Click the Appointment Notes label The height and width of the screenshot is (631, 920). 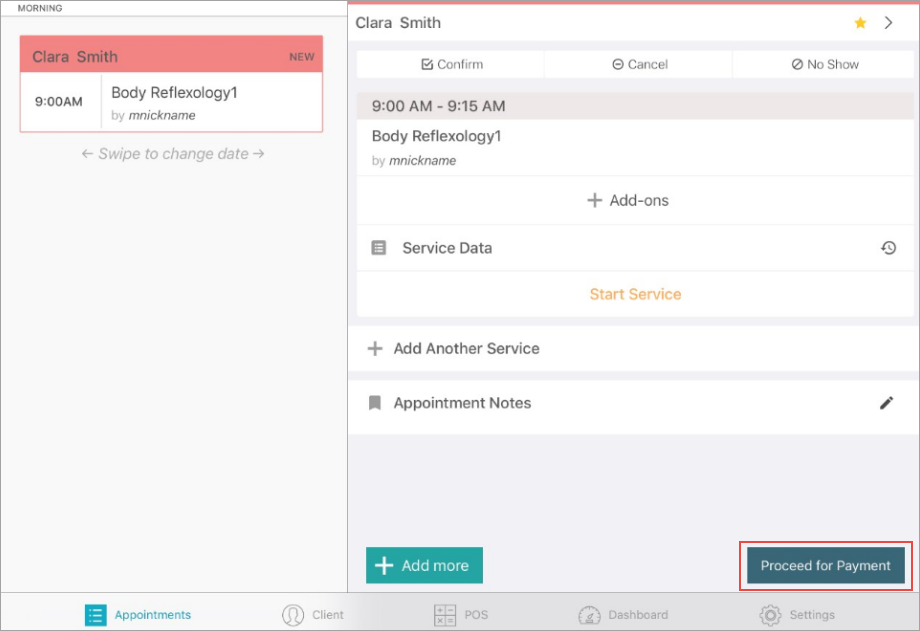462,403
